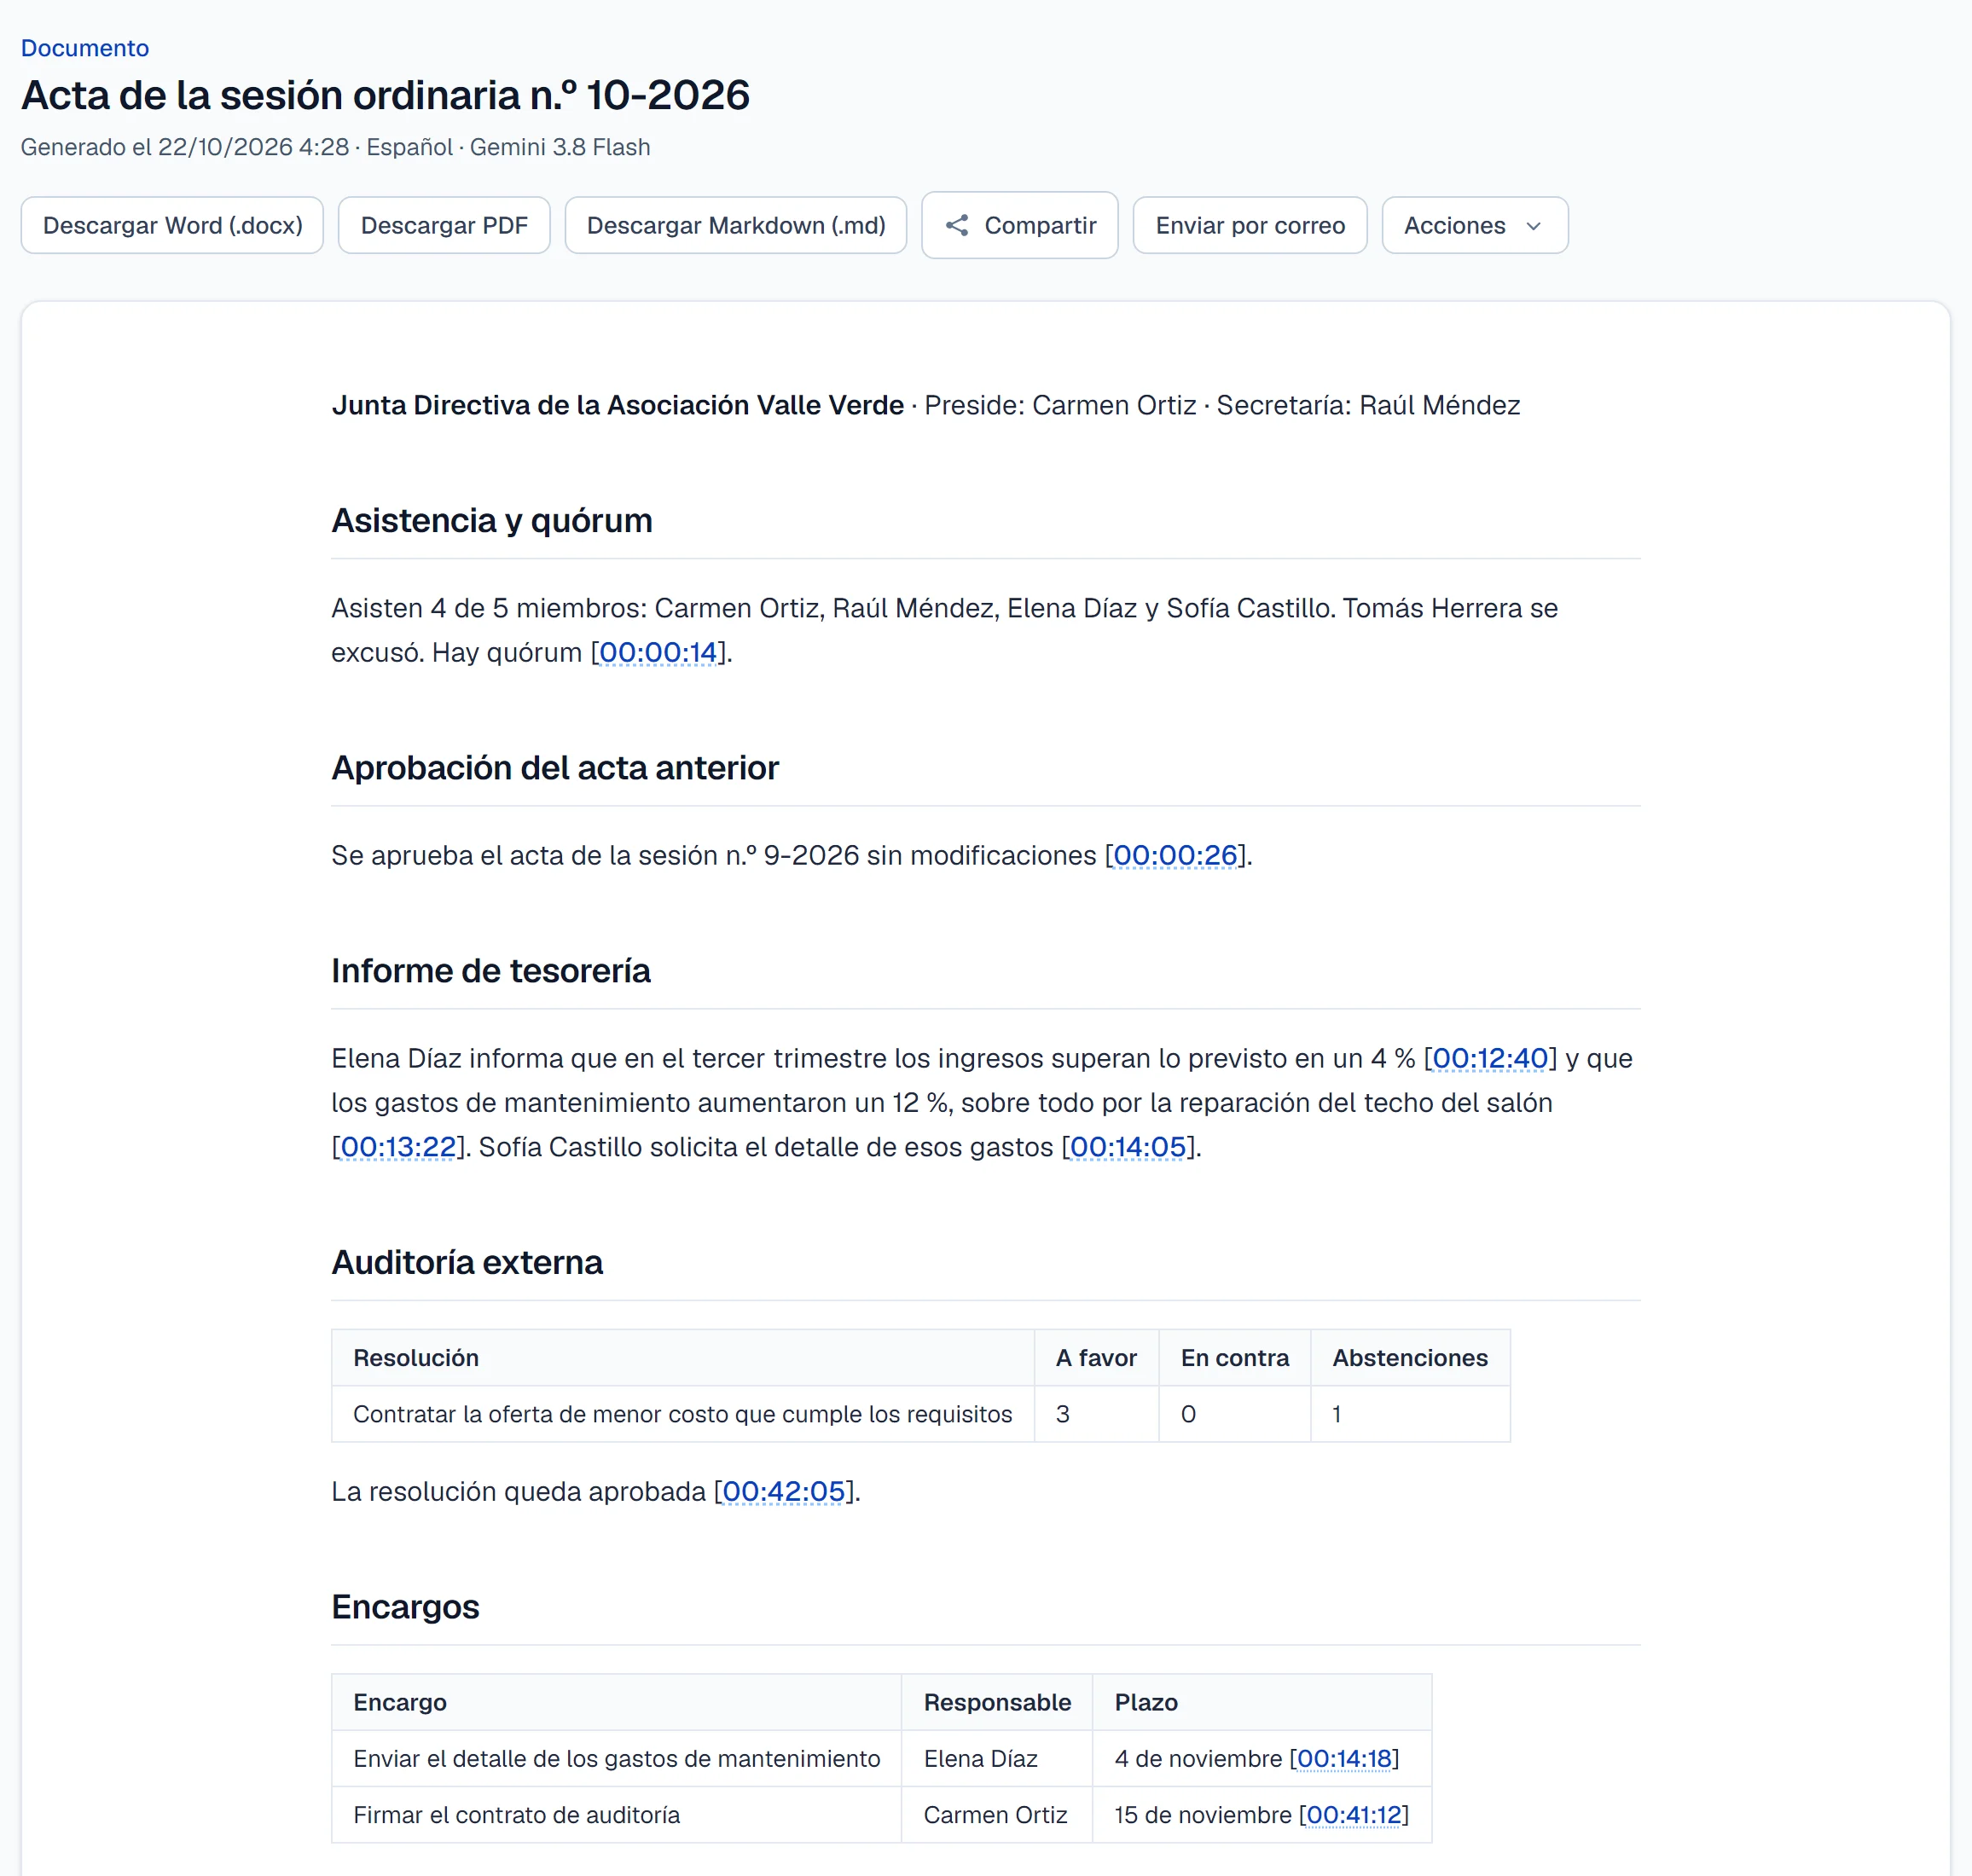Click the 'Generado el 22/10/2026' metadata line
The image size is (1972, 1876).
click(x=335, y=147)
